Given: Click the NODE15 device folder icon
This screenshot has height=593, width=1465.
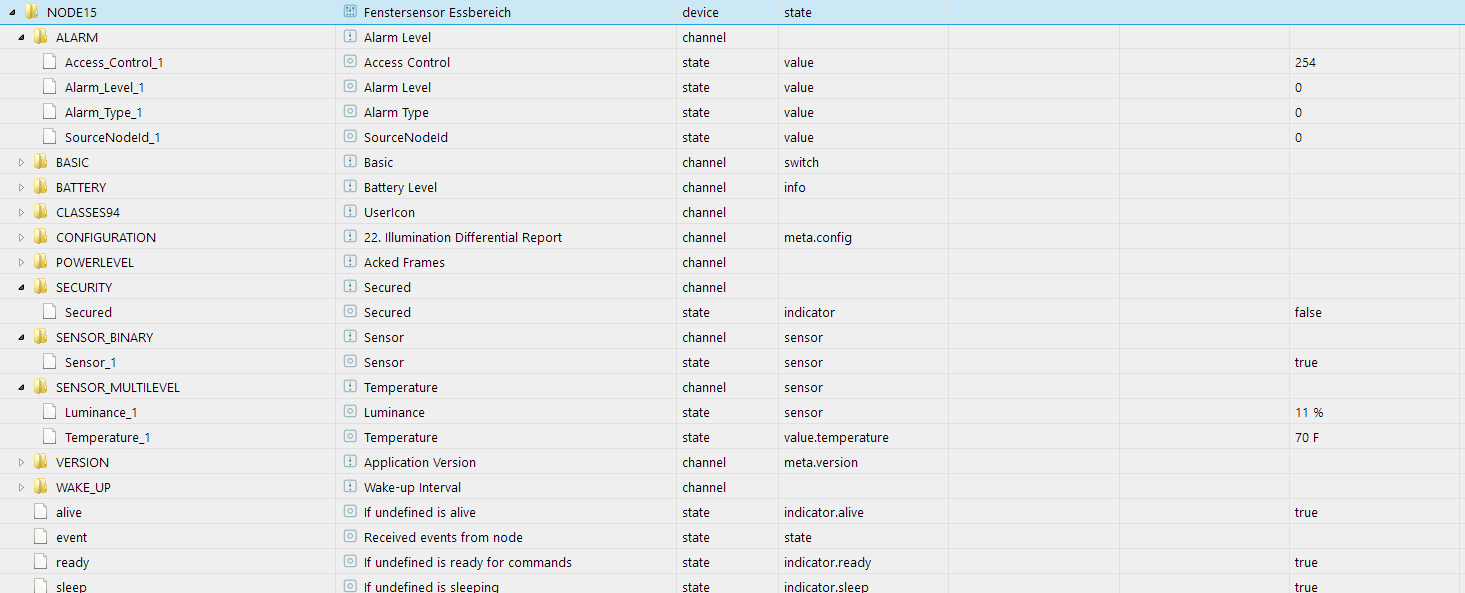Looking at the screenshot, I should click(x=31, y=12).
